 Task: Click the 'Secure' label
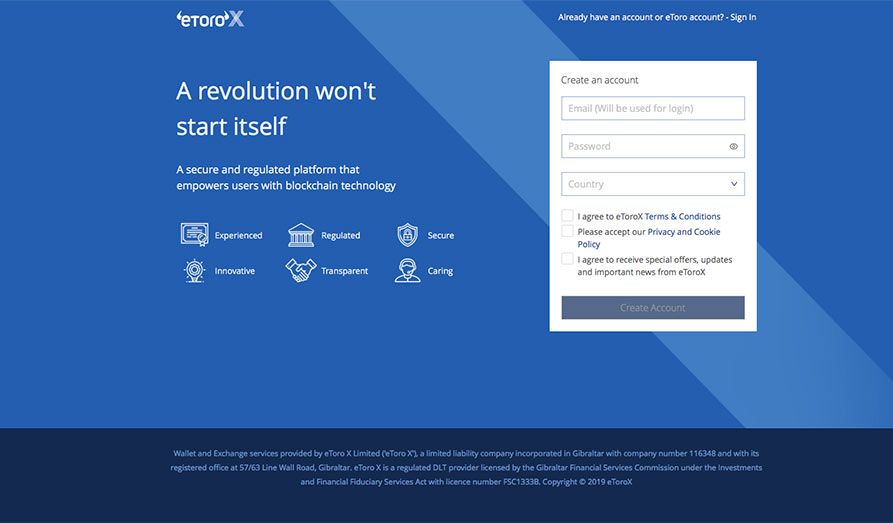click(x=441, y=235)
